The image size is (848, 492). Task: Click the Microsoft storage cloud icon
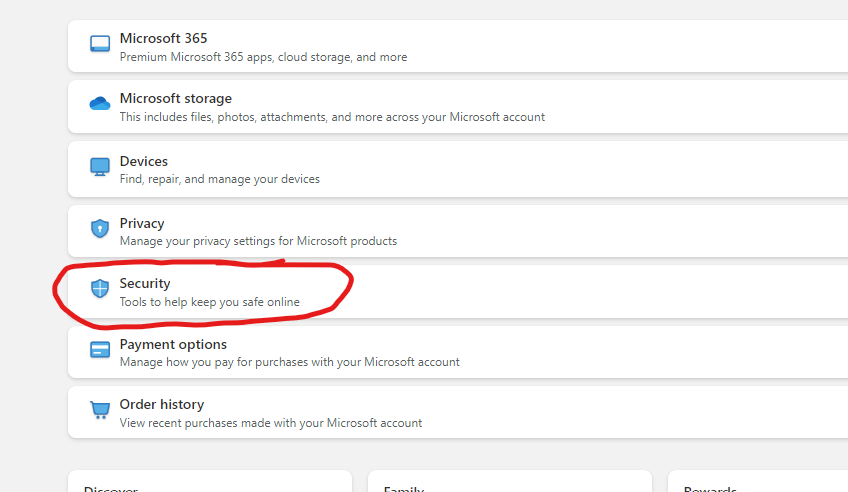point(100,103)
